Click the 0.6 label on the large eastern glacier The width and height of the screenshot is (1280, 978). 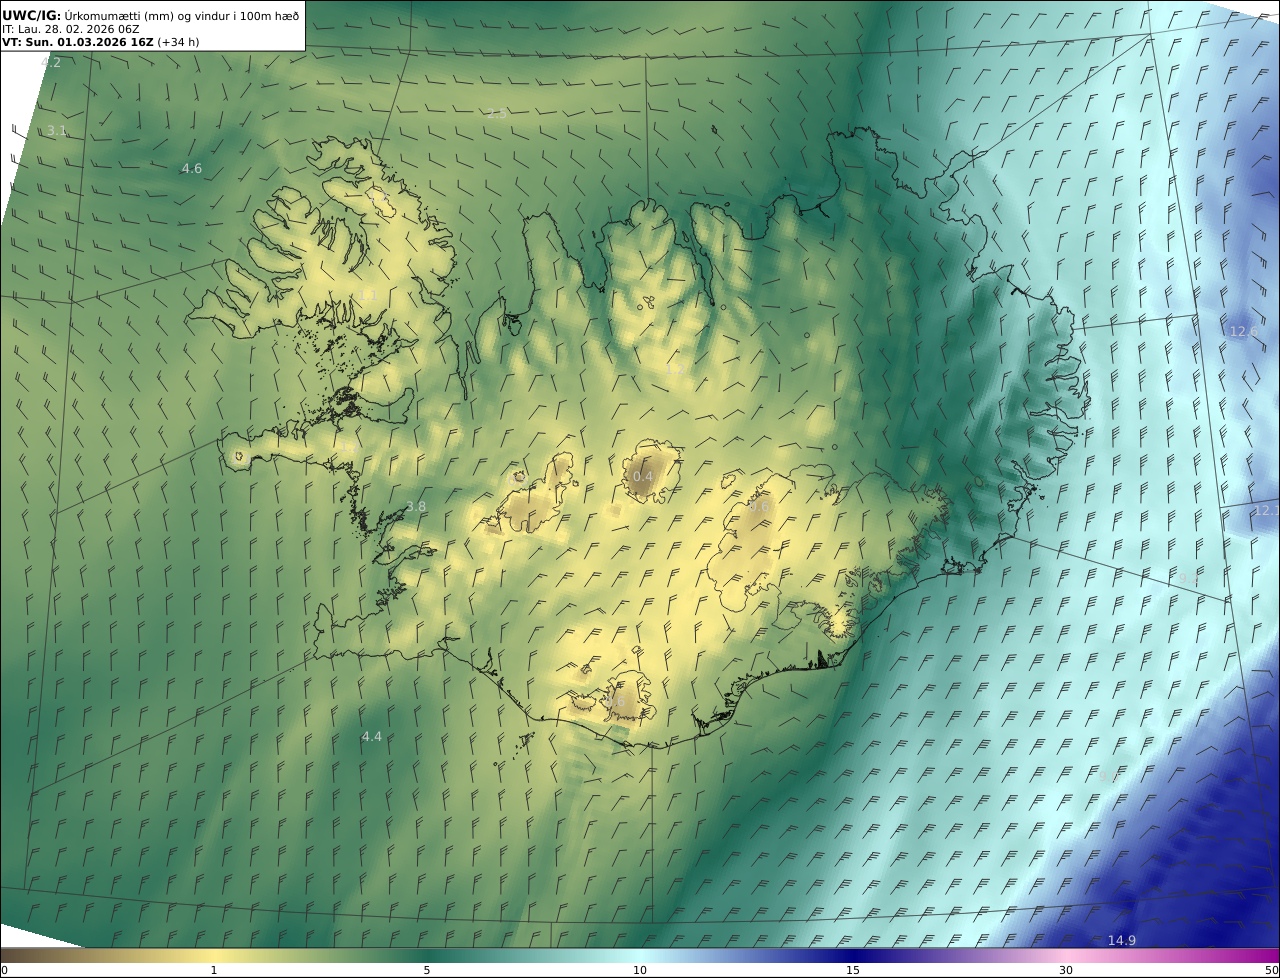(x=759, y=507)
